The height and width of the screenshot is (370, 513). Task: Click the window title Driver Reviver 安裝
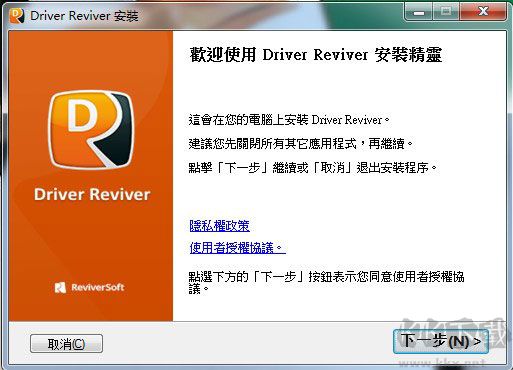tap(84, 16)
